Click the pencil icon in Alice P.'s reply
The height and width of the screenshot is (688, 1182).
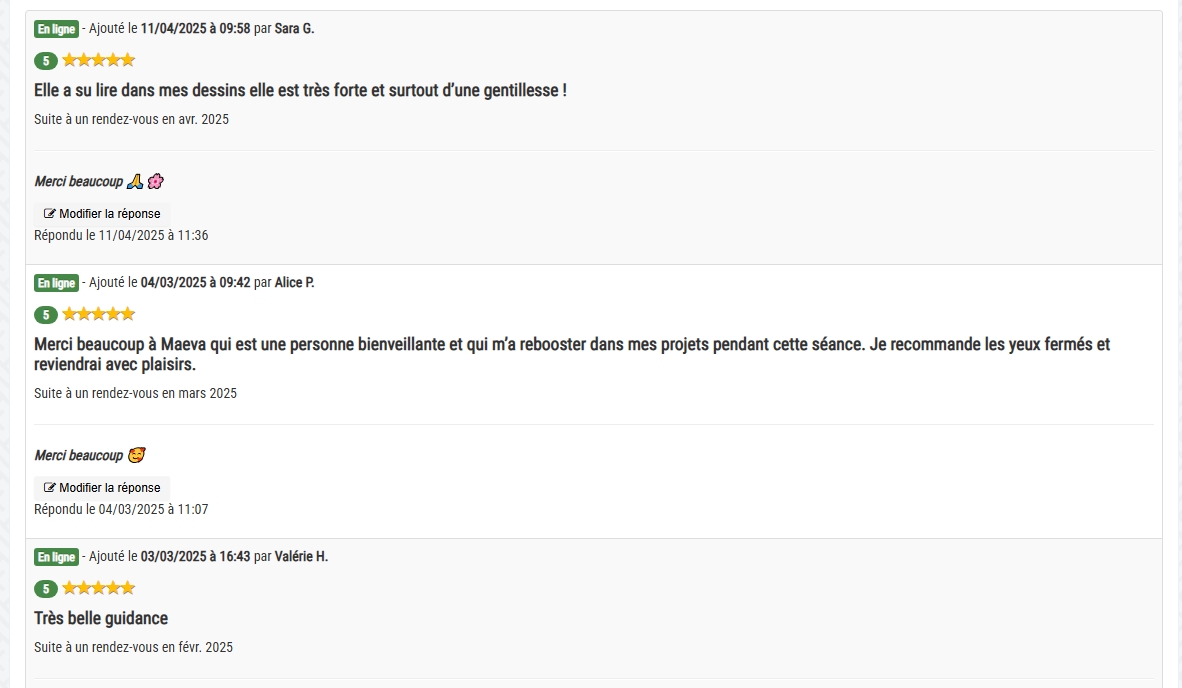coord(50,488)
